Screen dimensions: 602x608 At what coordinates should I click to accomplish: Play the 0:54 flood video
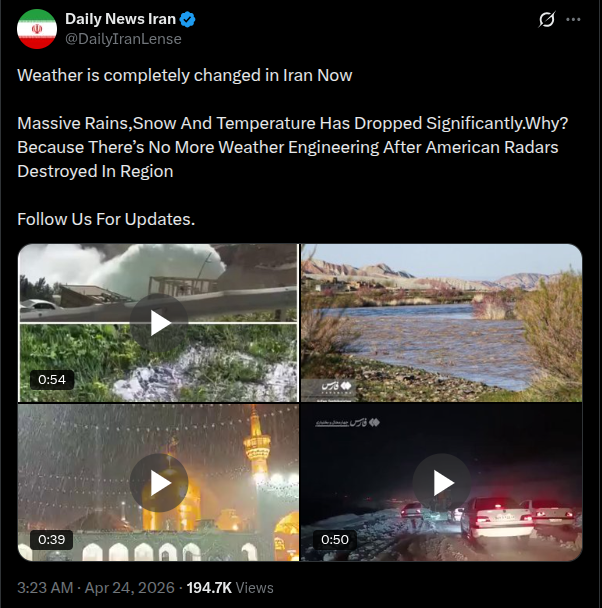click(x=159, y=323)
